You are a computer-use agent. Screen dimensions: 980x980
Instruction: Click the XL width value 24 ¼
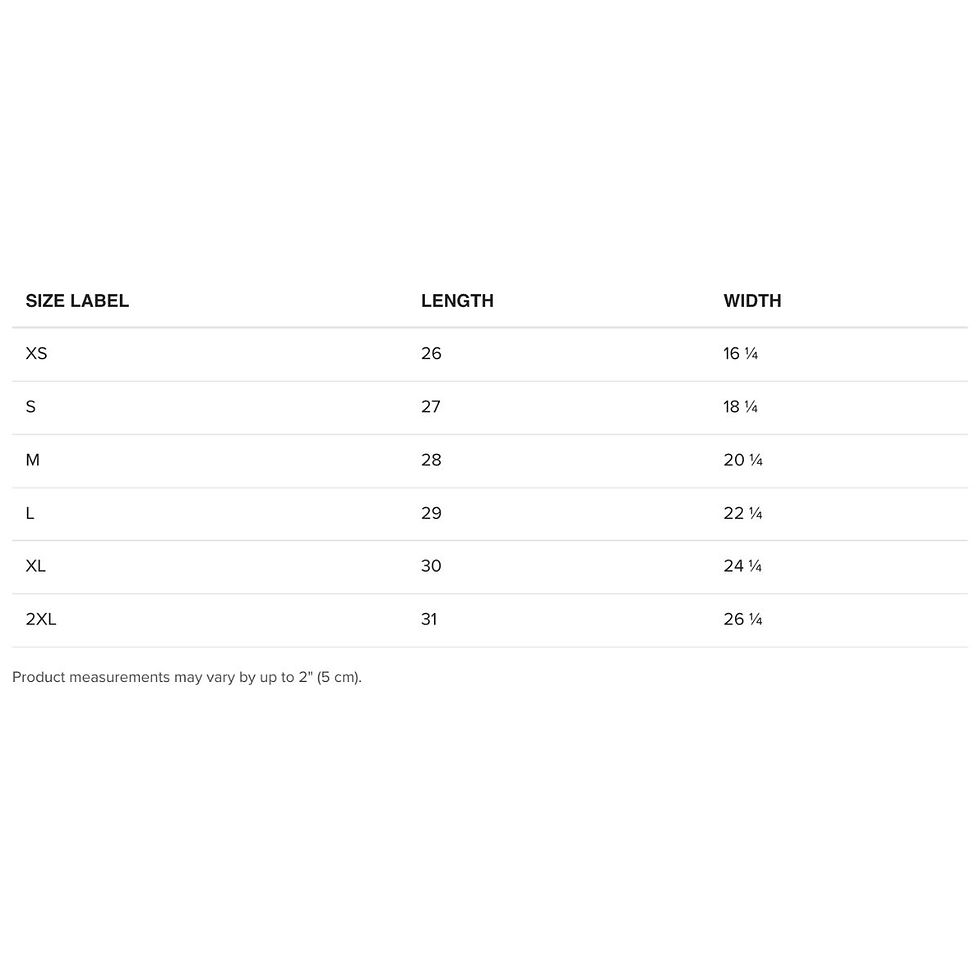tap(742, 566)
